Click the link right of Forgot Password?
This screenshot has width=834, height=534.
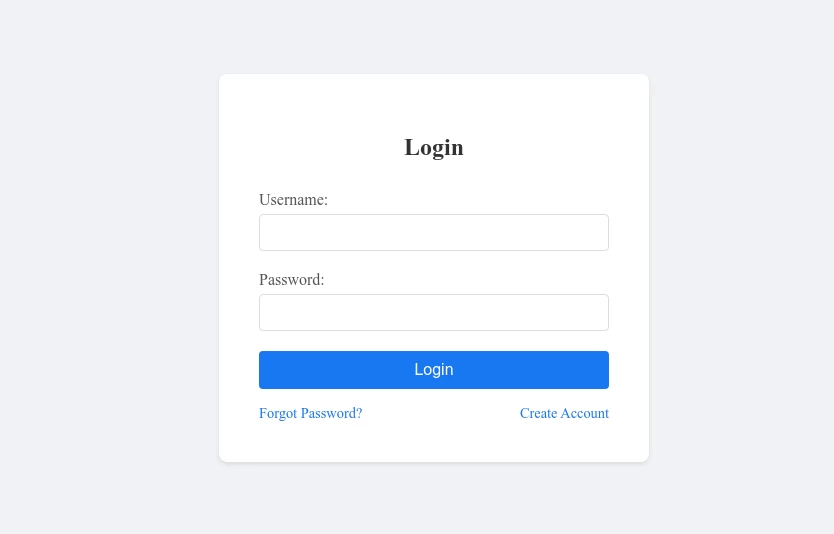[564, 413]
